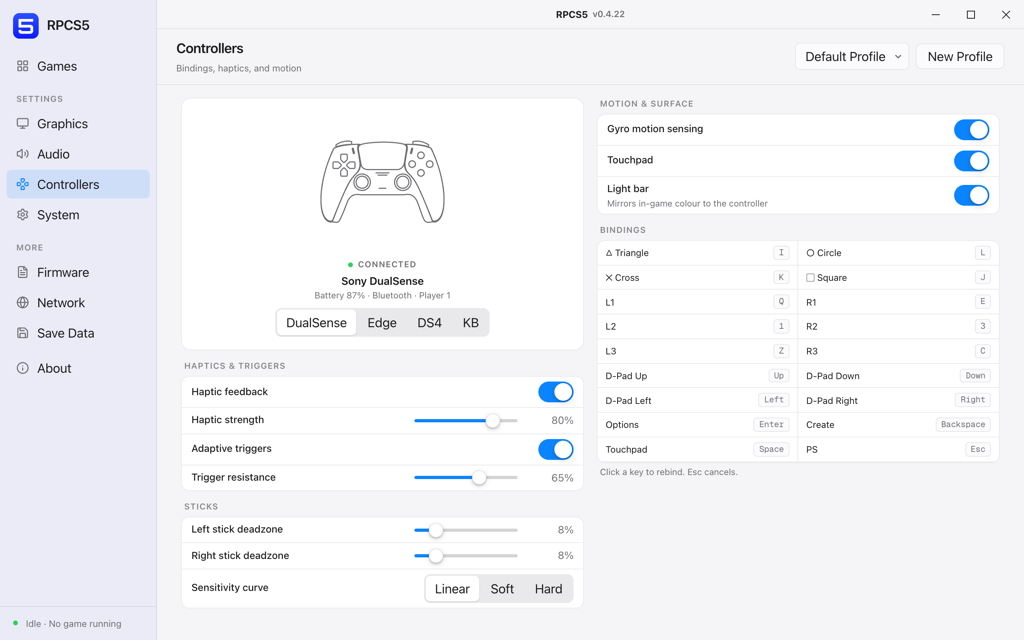Disable Haptic feedback
The image size is (1024, 640).
coord(556,392)
